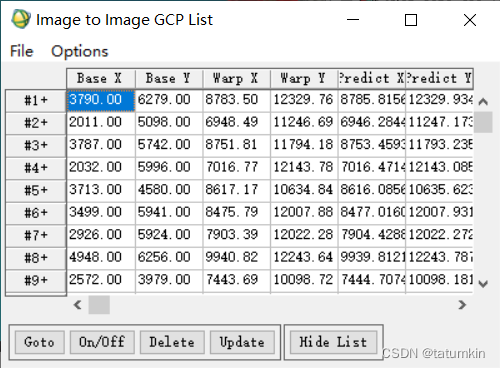
Task: Select row header #3+
Action: point(36,146)
